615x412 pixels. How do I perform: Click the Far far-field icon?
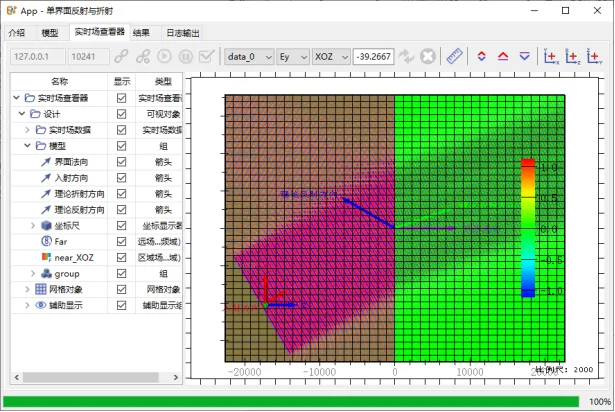tap(46, 241)
